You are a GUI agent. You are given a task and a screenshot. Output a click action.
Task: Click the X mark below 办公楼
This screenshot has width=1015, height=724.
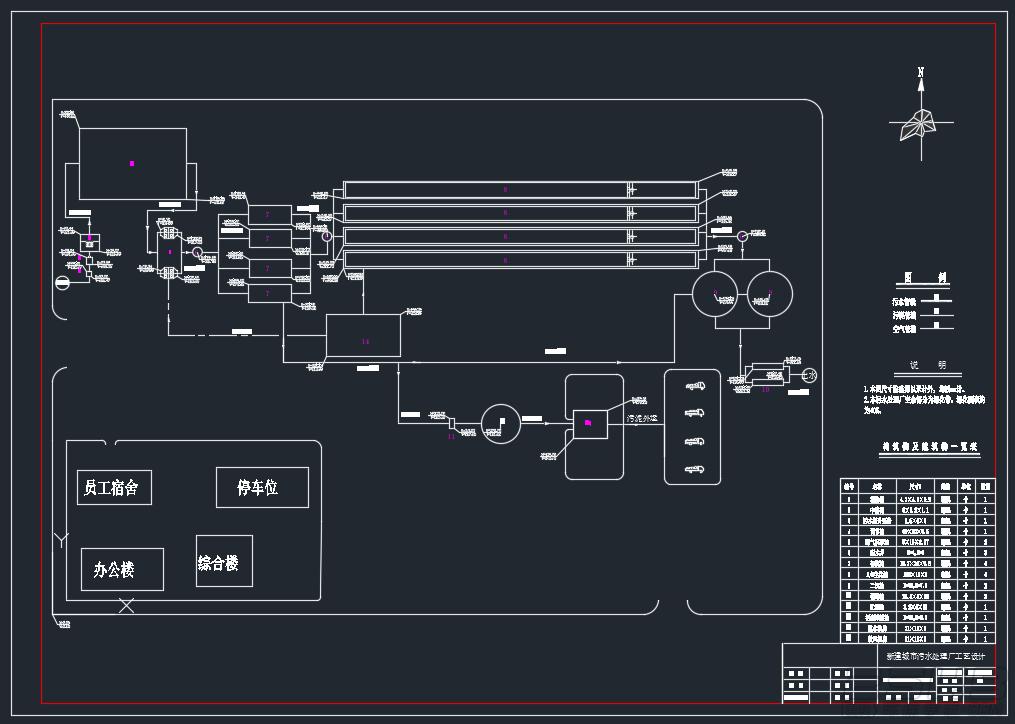pos(126,606)
